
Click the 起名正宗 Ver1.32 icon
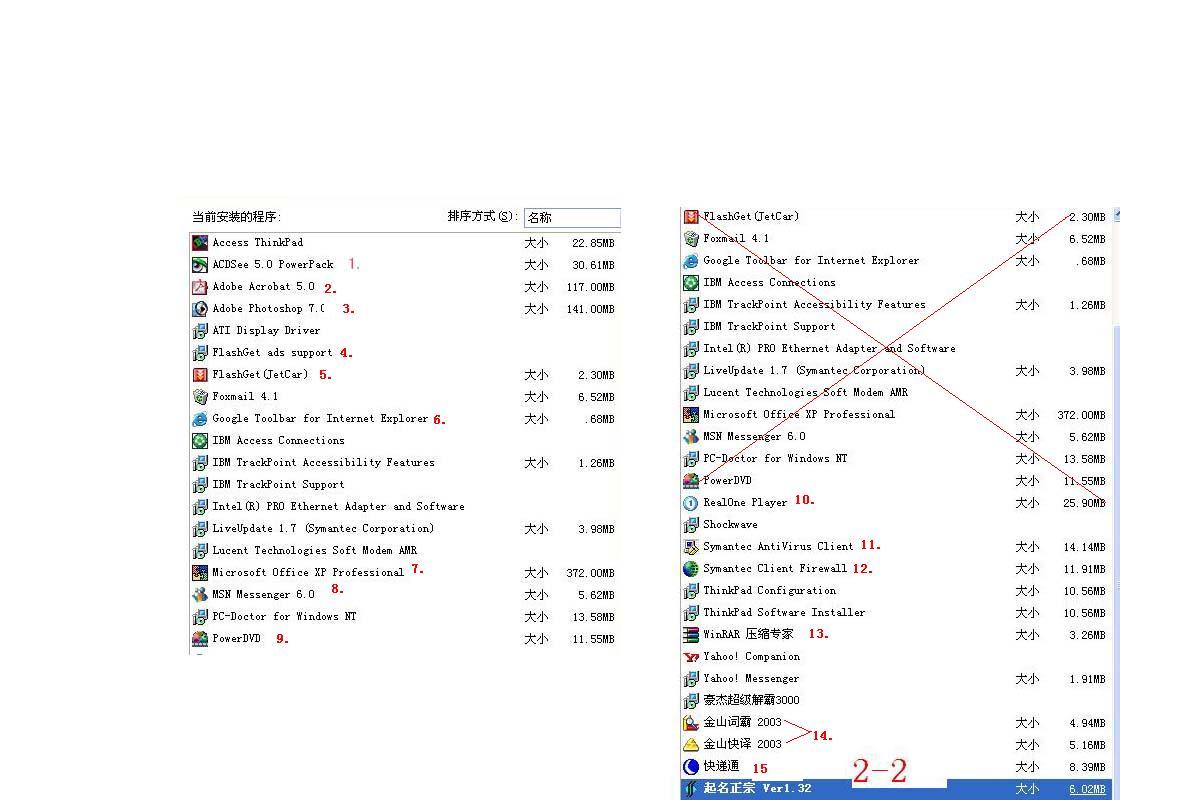tap(691, 788)
